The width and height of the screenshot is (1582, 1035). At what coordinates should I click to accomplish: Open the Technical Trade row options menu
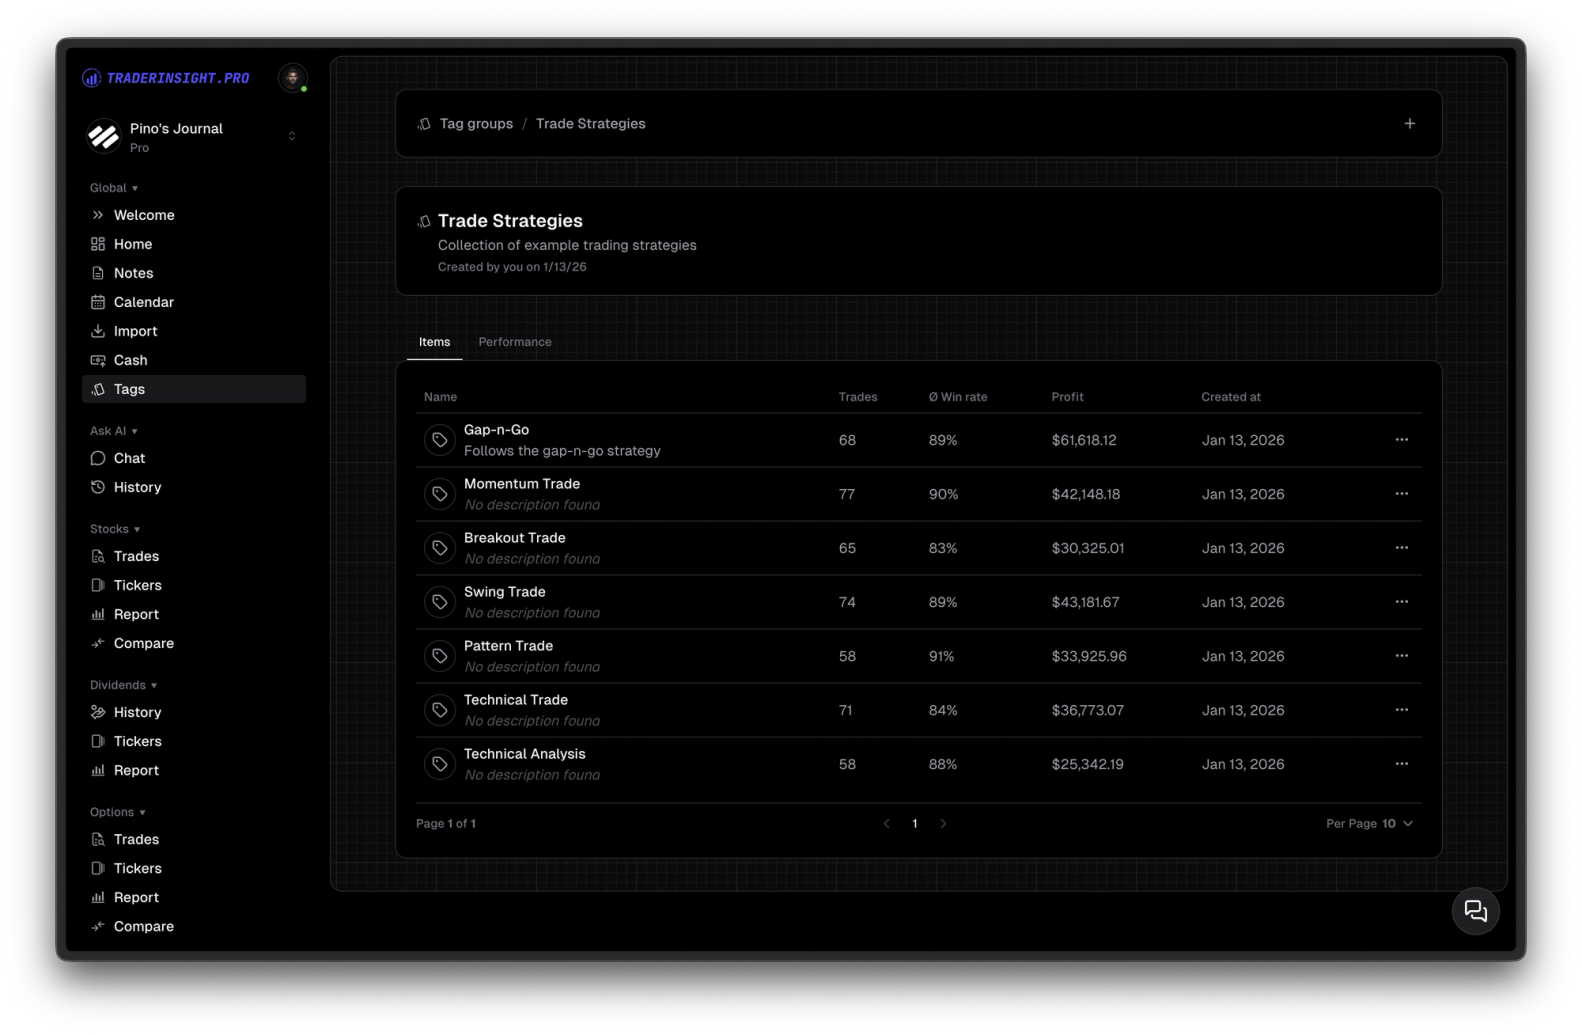[1401, 710]
